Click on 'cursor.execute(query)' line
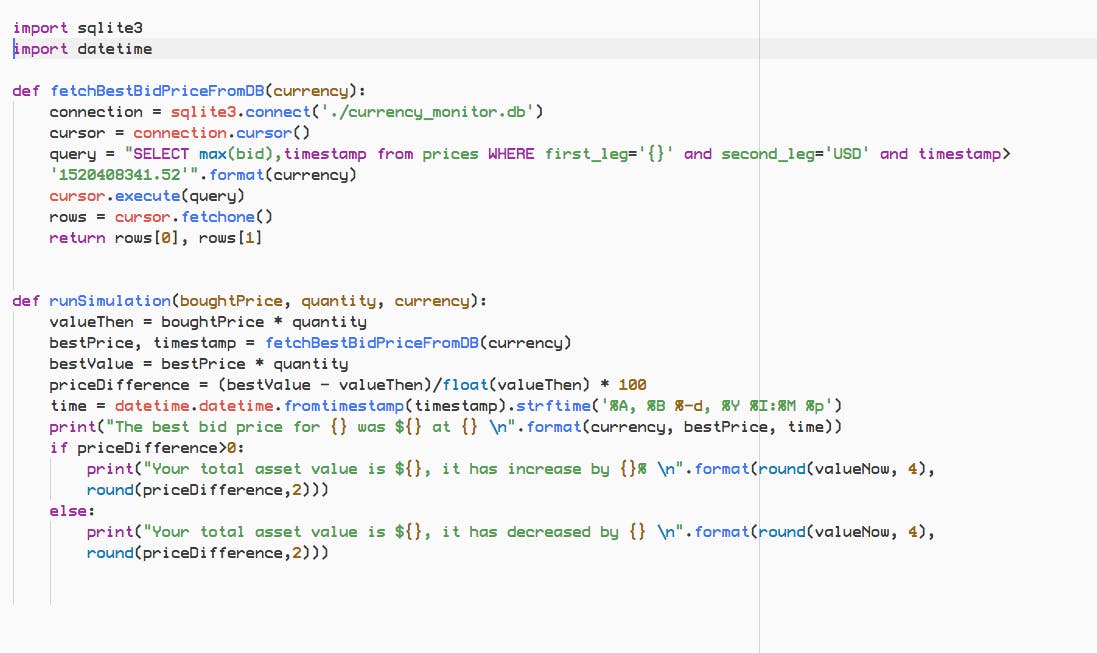The height and width of the screenshot is (653, 1097). pos(147,195)
